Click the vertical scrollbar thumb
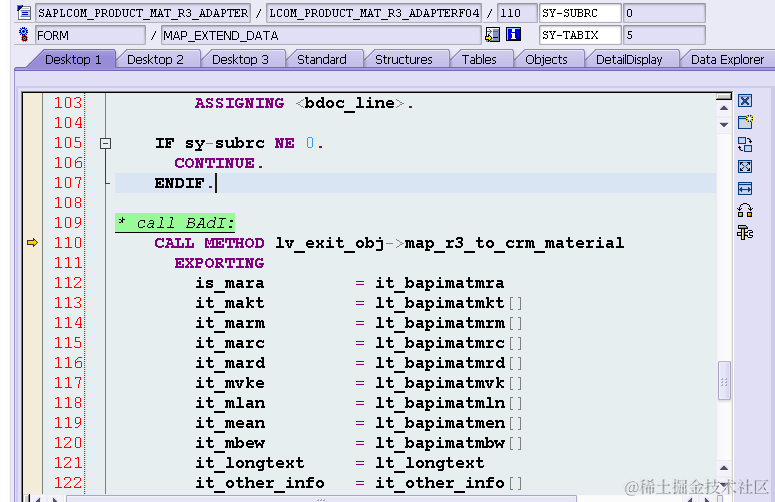The width and height of the screenshot is (775, 502). click(724, 380)
